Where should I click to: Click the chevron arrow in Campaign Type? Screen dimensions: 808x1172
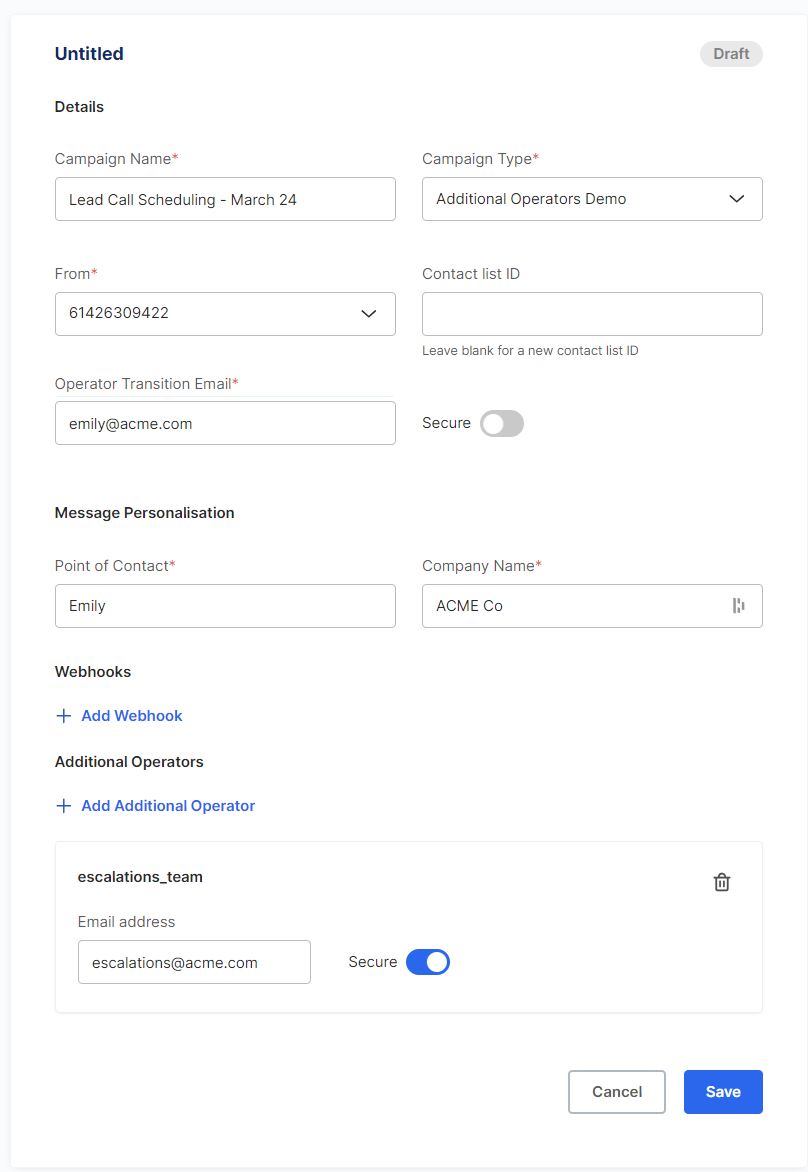coord(736,199)
